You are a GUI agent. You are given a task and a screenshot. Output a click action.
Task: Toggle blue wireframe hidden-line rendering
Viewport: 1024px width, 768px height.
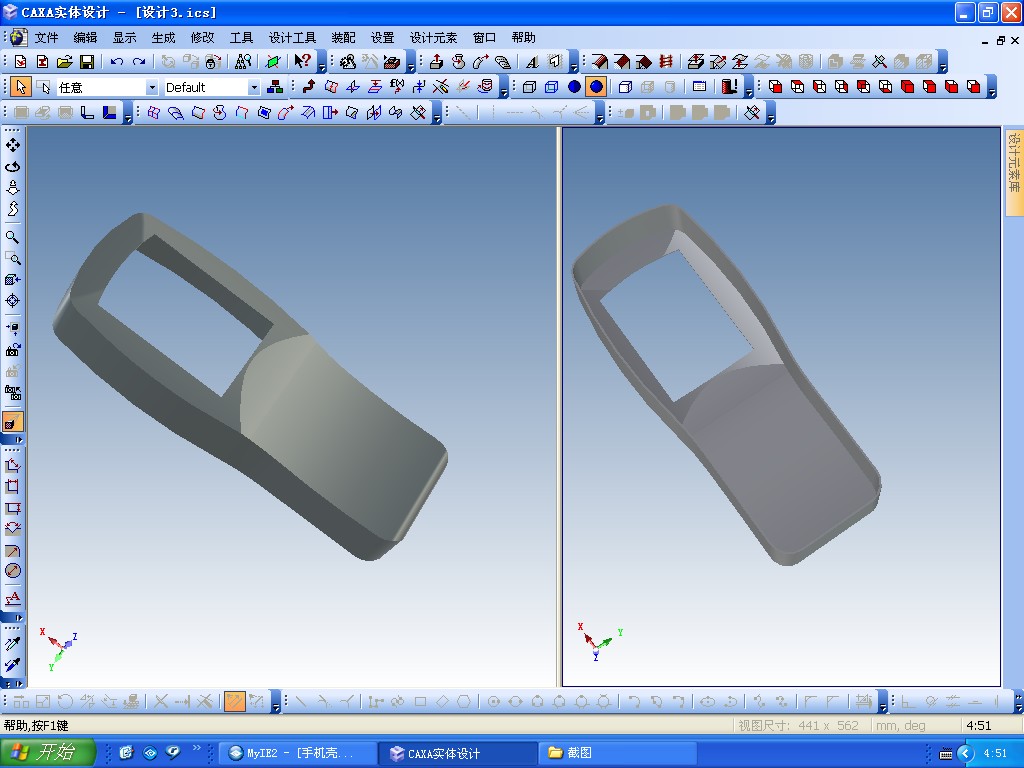point(551,87)
